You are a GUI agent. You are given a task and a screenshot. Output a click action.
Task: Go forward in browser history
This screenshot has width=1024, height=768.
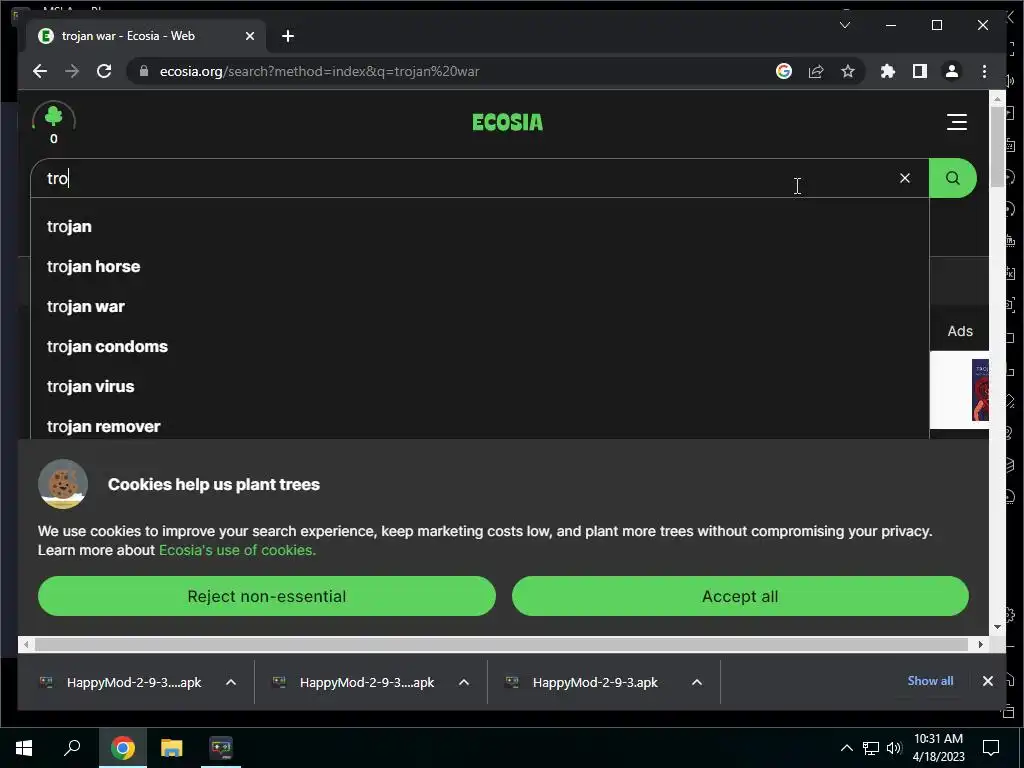[72, 71]
